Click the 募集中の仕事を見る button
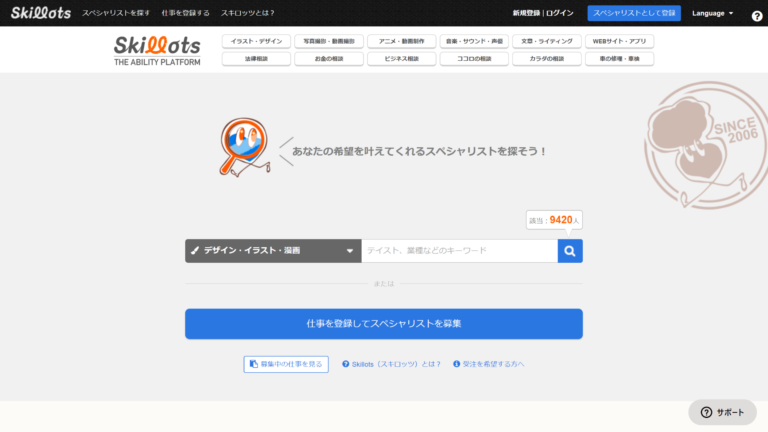Screen dimensions: 768x432 [286, 364]
